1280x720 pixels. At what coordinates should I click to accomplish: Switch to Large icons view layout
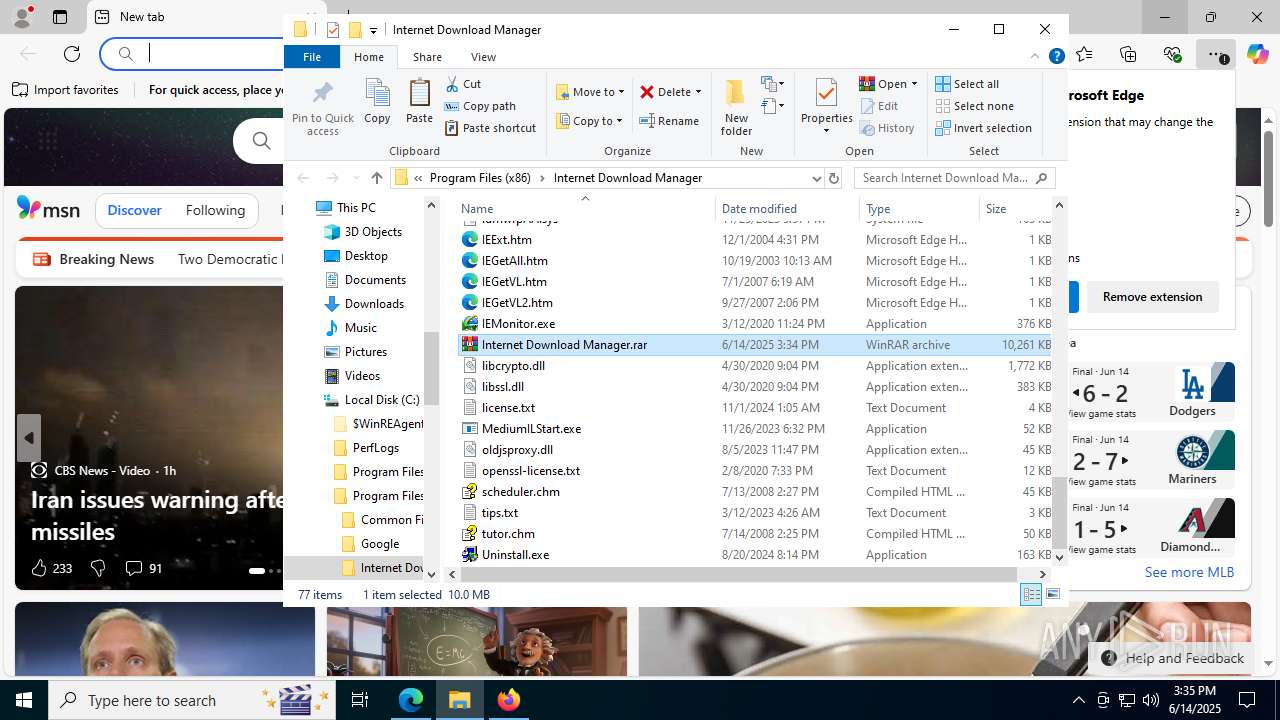pos(1052,595)
